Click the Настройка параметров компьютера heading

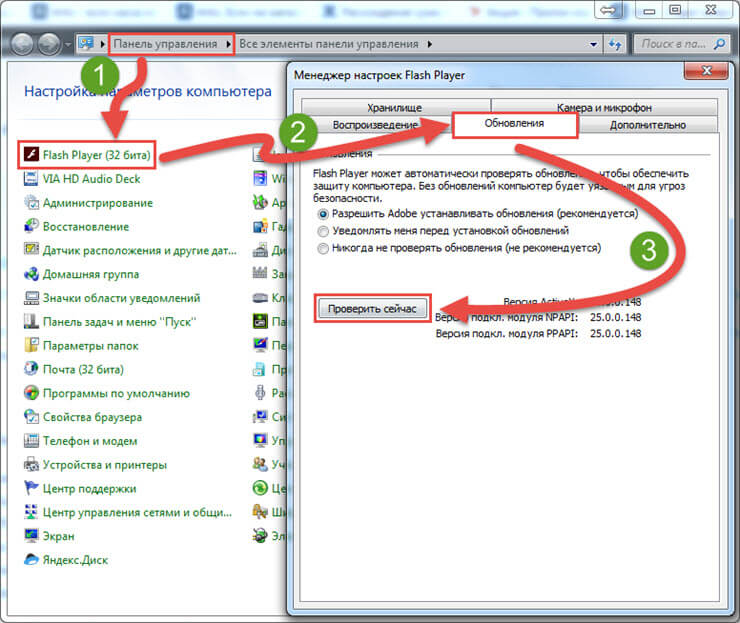click(148, 91)
